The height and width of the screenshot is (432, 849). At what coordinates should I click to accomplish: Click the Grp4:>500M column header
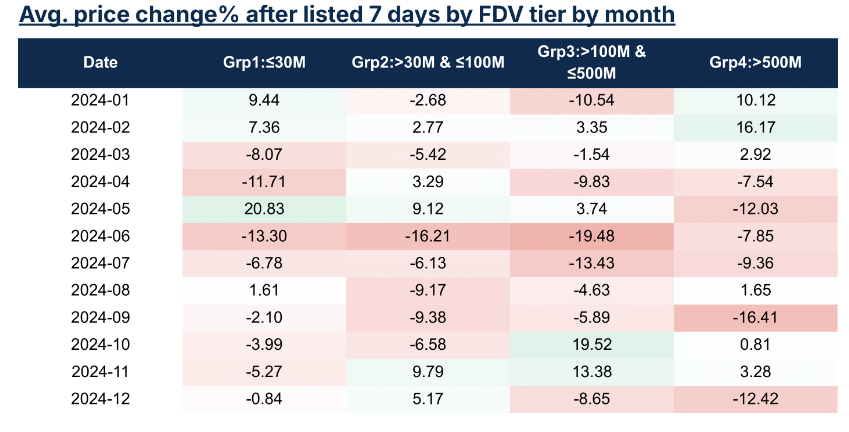pos(755,62)
